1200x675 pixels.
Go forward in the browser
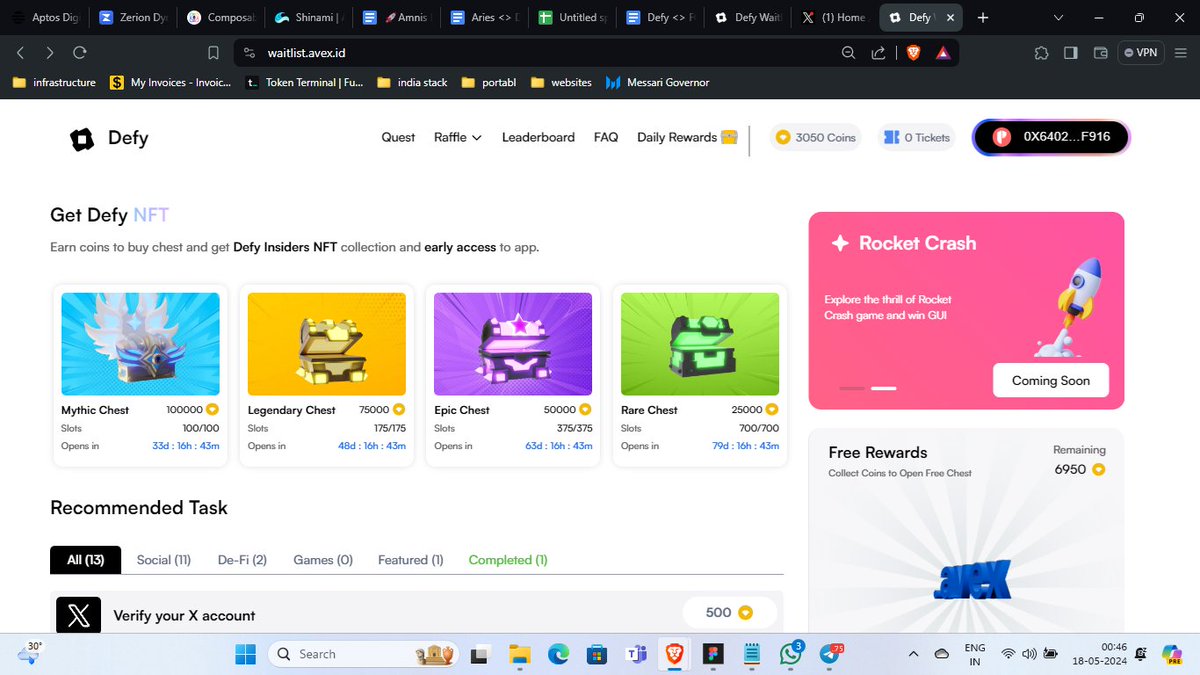(x=50, y=52)
